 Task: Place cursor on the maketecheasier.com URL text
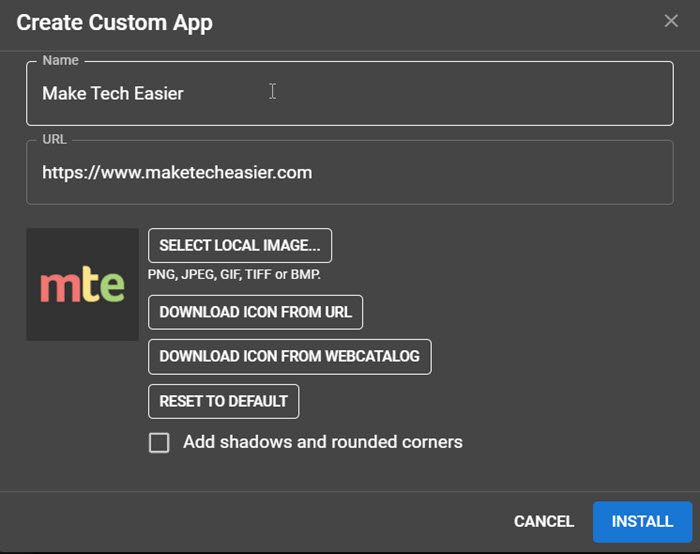click(x=177, y=173)
